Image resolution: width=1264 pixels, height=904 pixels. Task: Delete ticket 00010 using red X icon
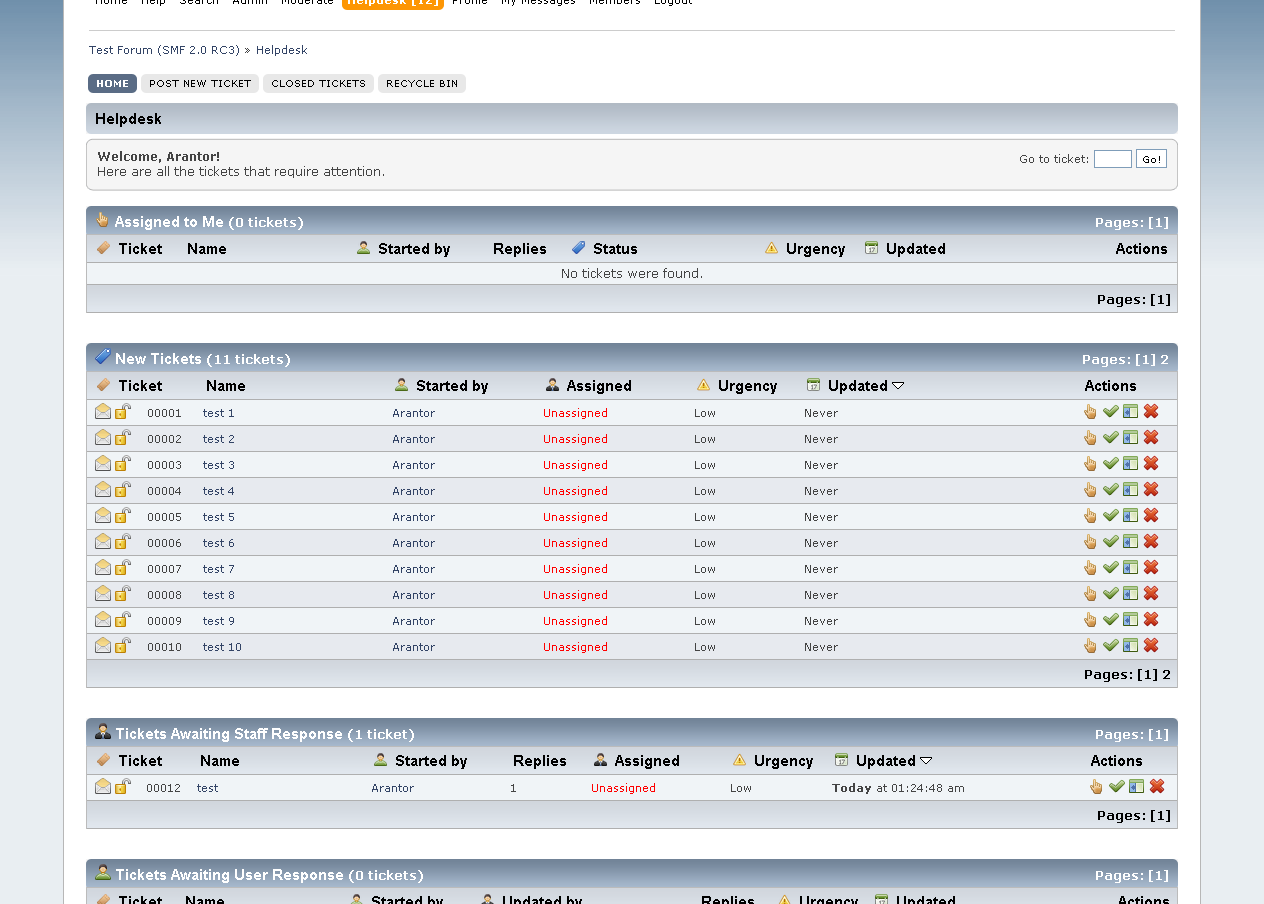pos(1151,645)
